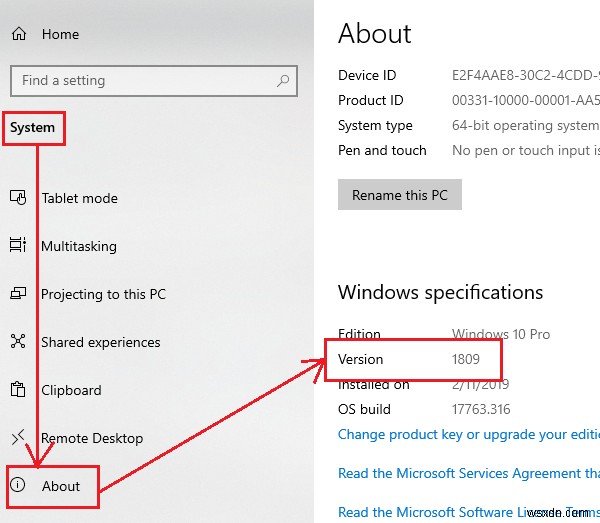Click the 64-bit operating system text
This screenshot has height=523, width=600.
tap(526, 125)
